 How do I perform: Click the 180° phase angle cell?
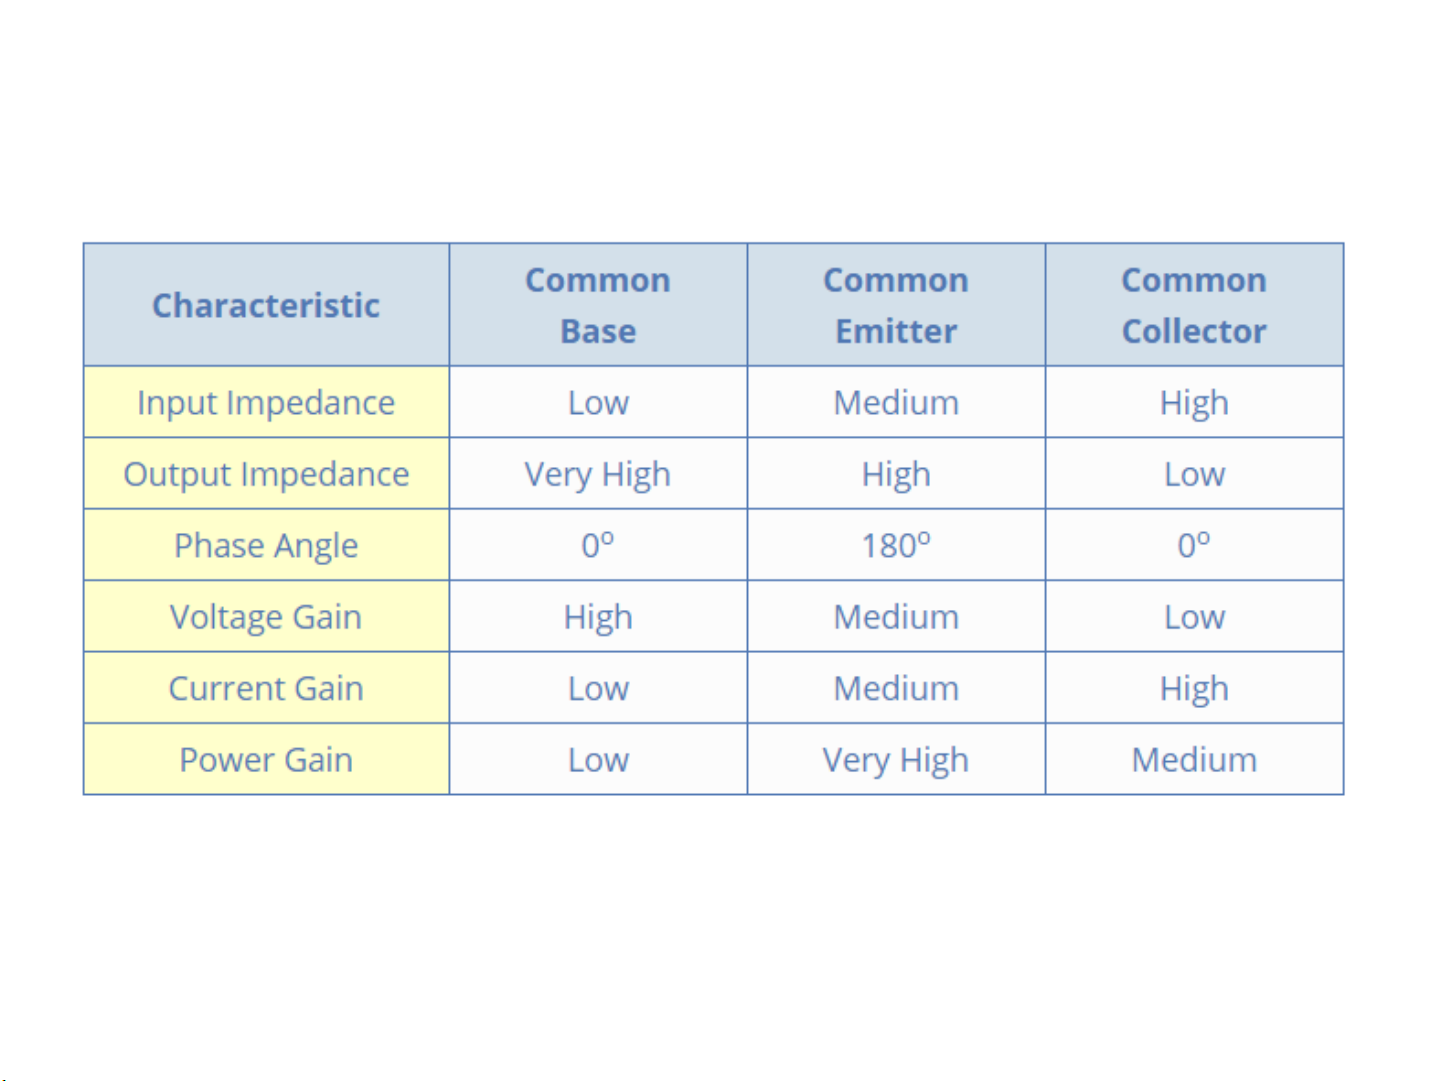point(896,545)
